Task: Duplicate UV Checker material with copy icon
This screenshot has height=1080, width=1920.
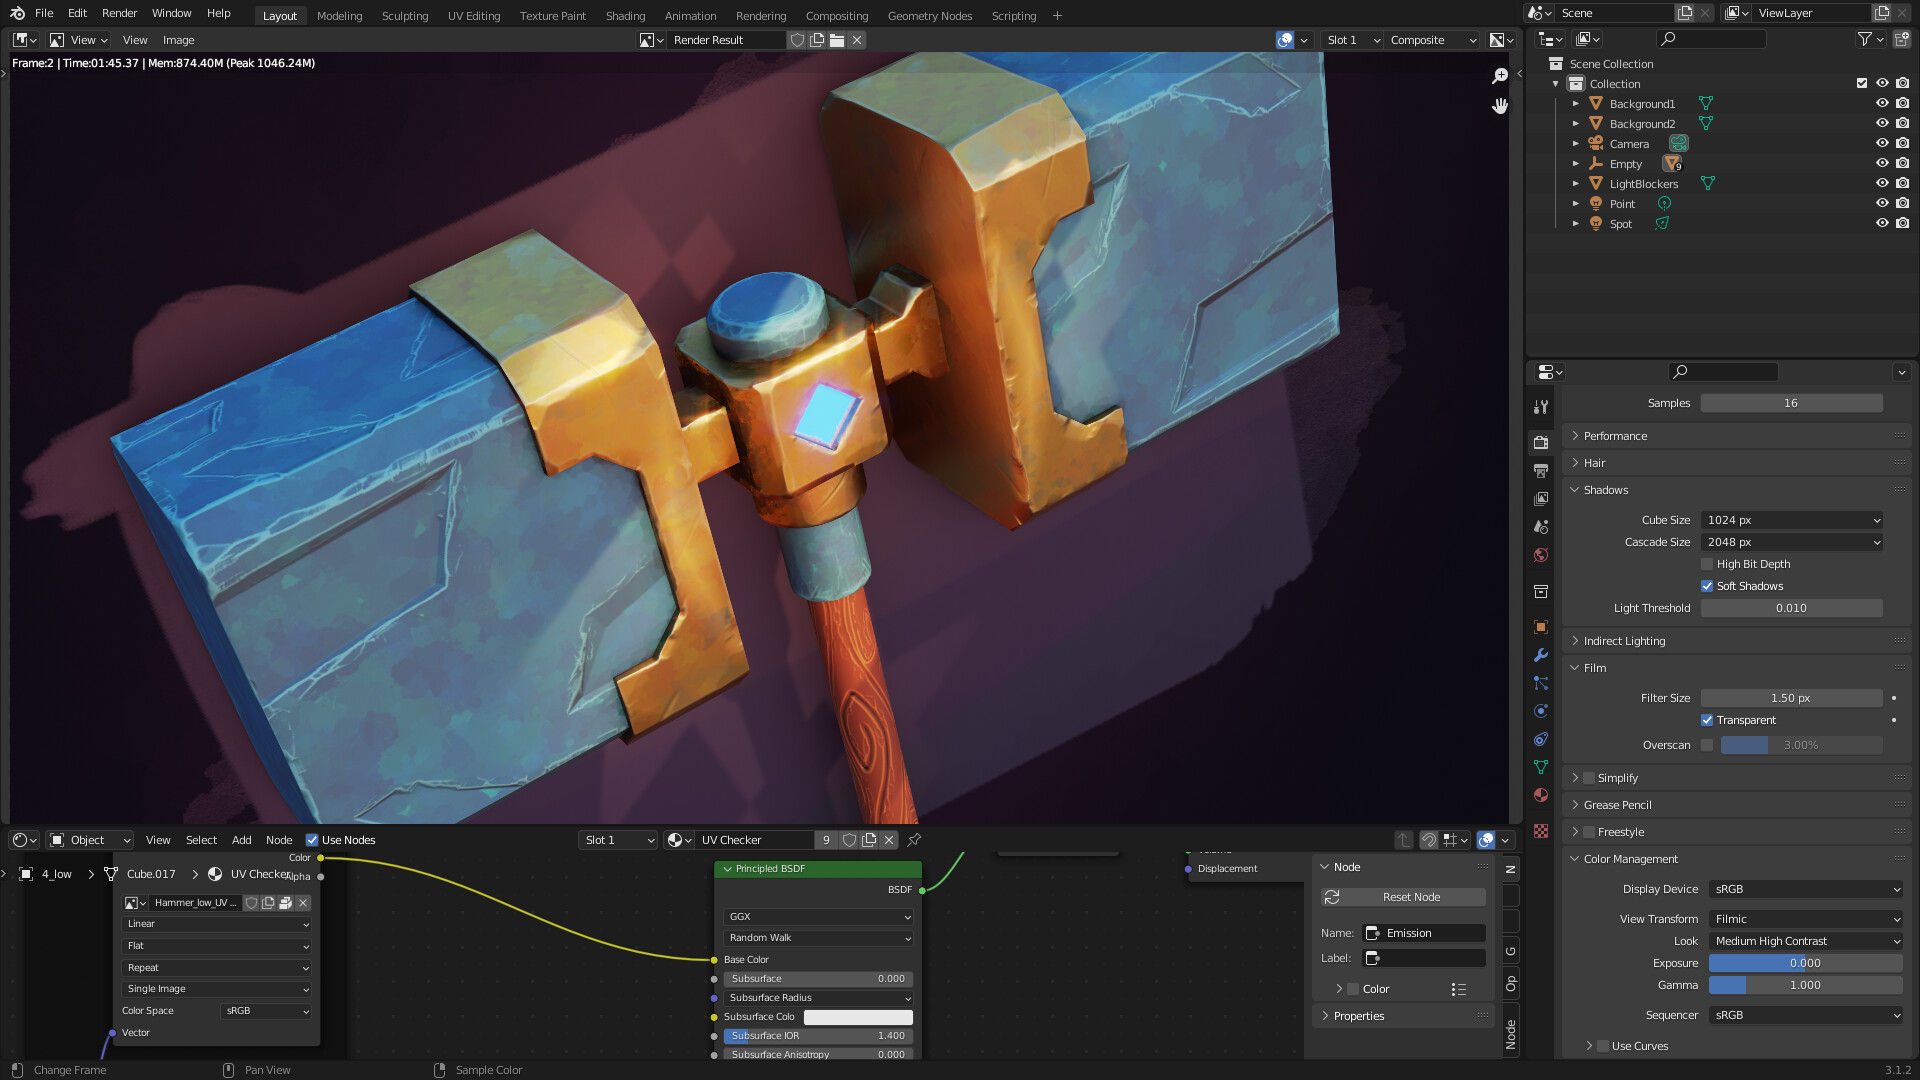Action: pos(869,840)
